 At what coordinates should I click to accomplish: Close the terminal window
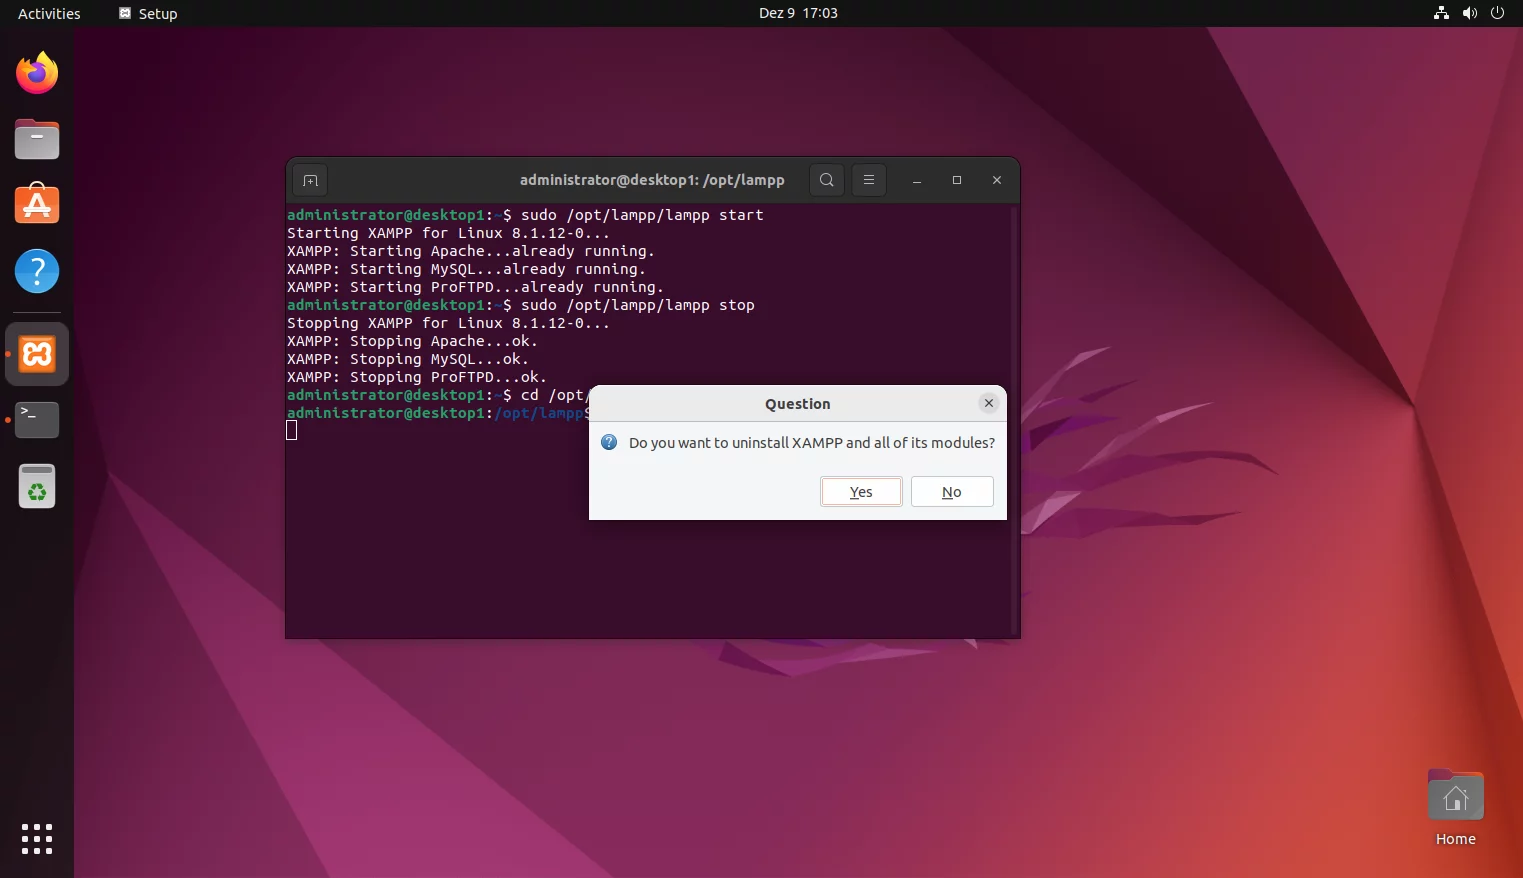point(997,180)
